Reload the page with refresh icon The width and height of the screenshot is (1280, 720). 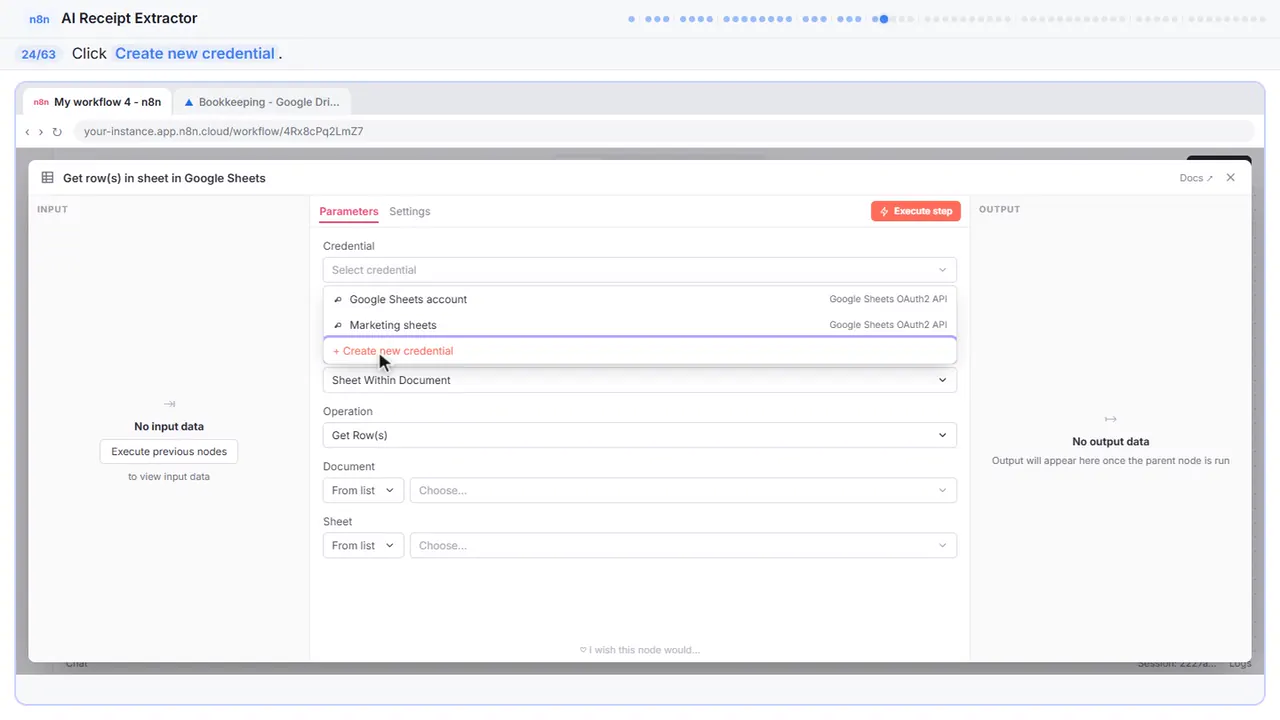pyautogui.click(x=57, y=132)
